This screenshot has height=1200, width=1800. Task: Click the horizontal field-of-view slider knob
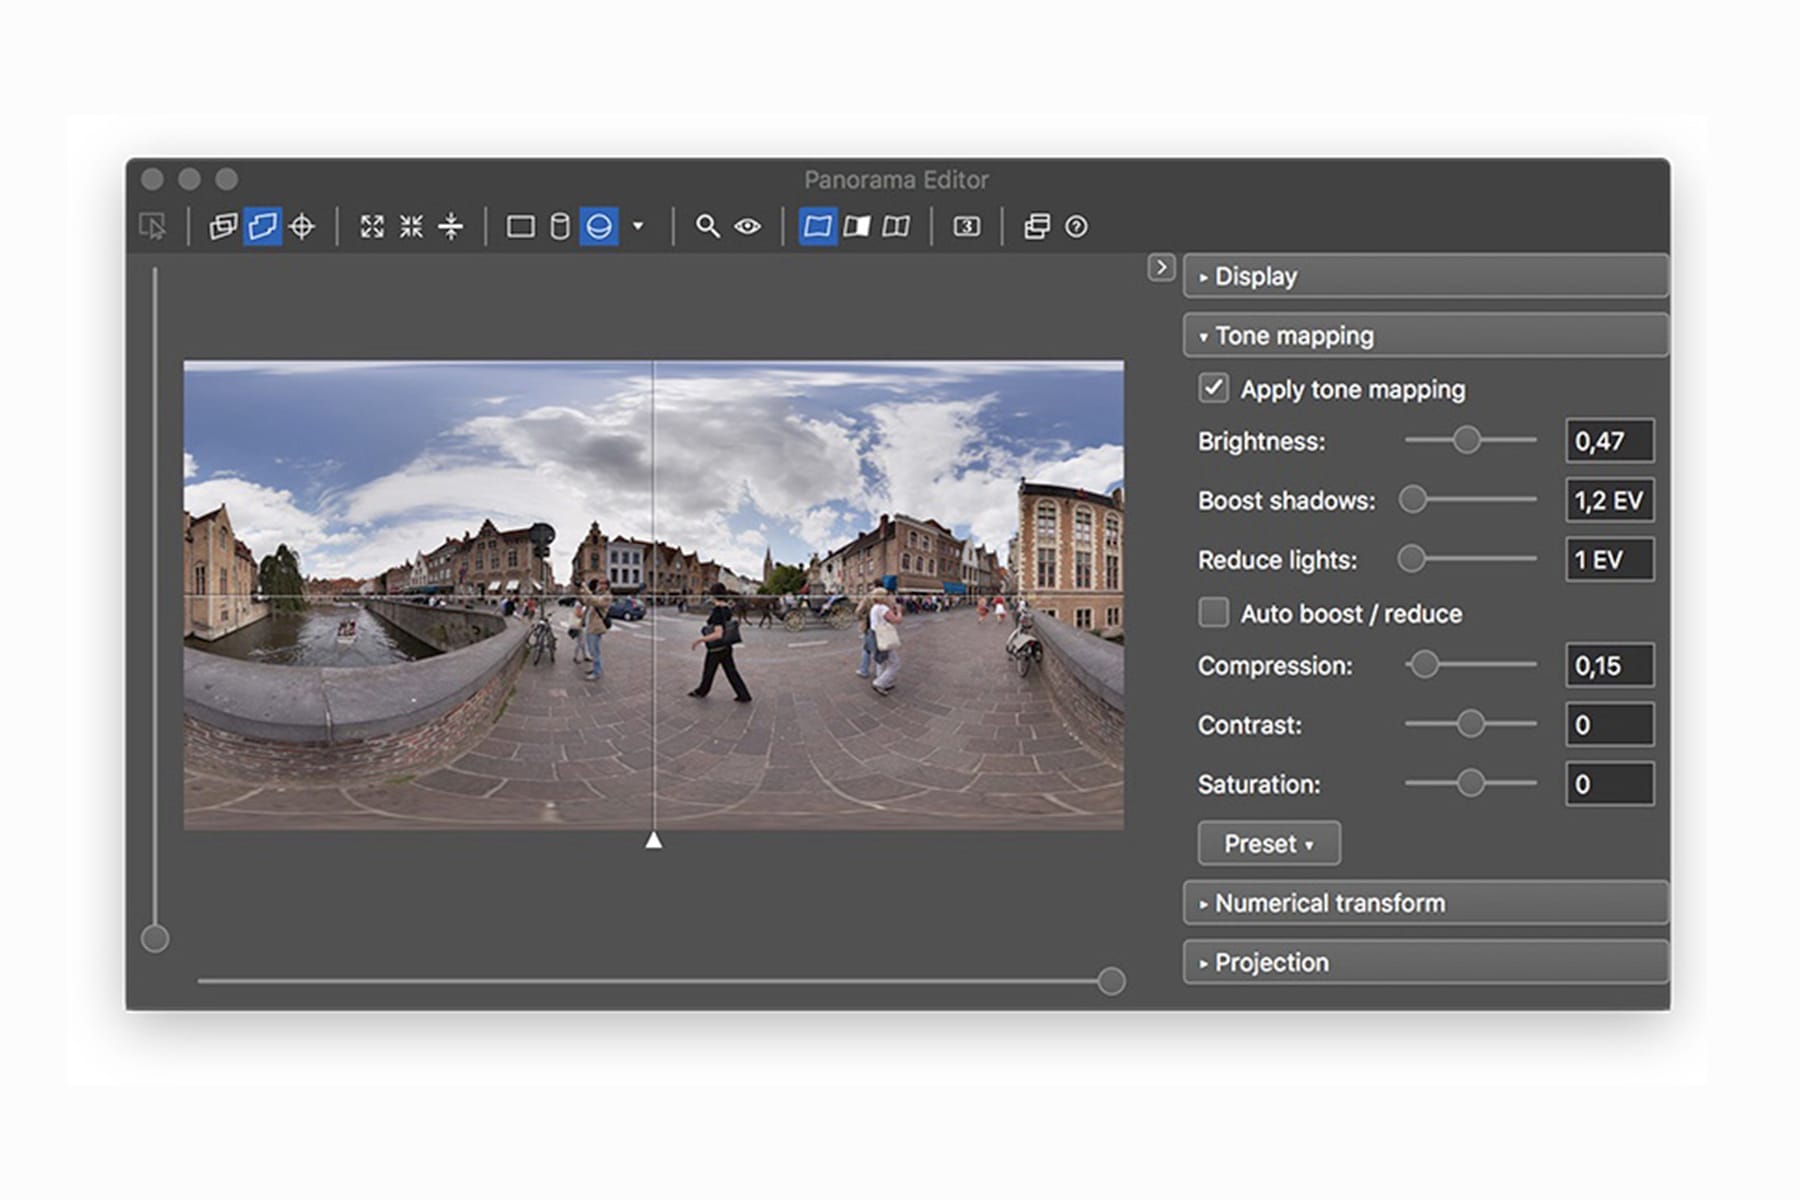[x=1111, y=981]
